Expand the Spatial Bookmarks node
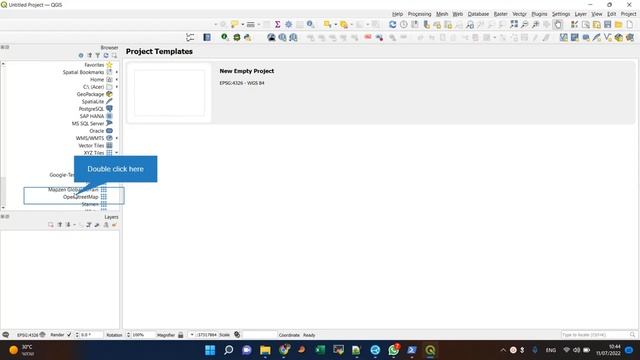The width and height of the screenshot is (640, 360). [x=117, y=72]
